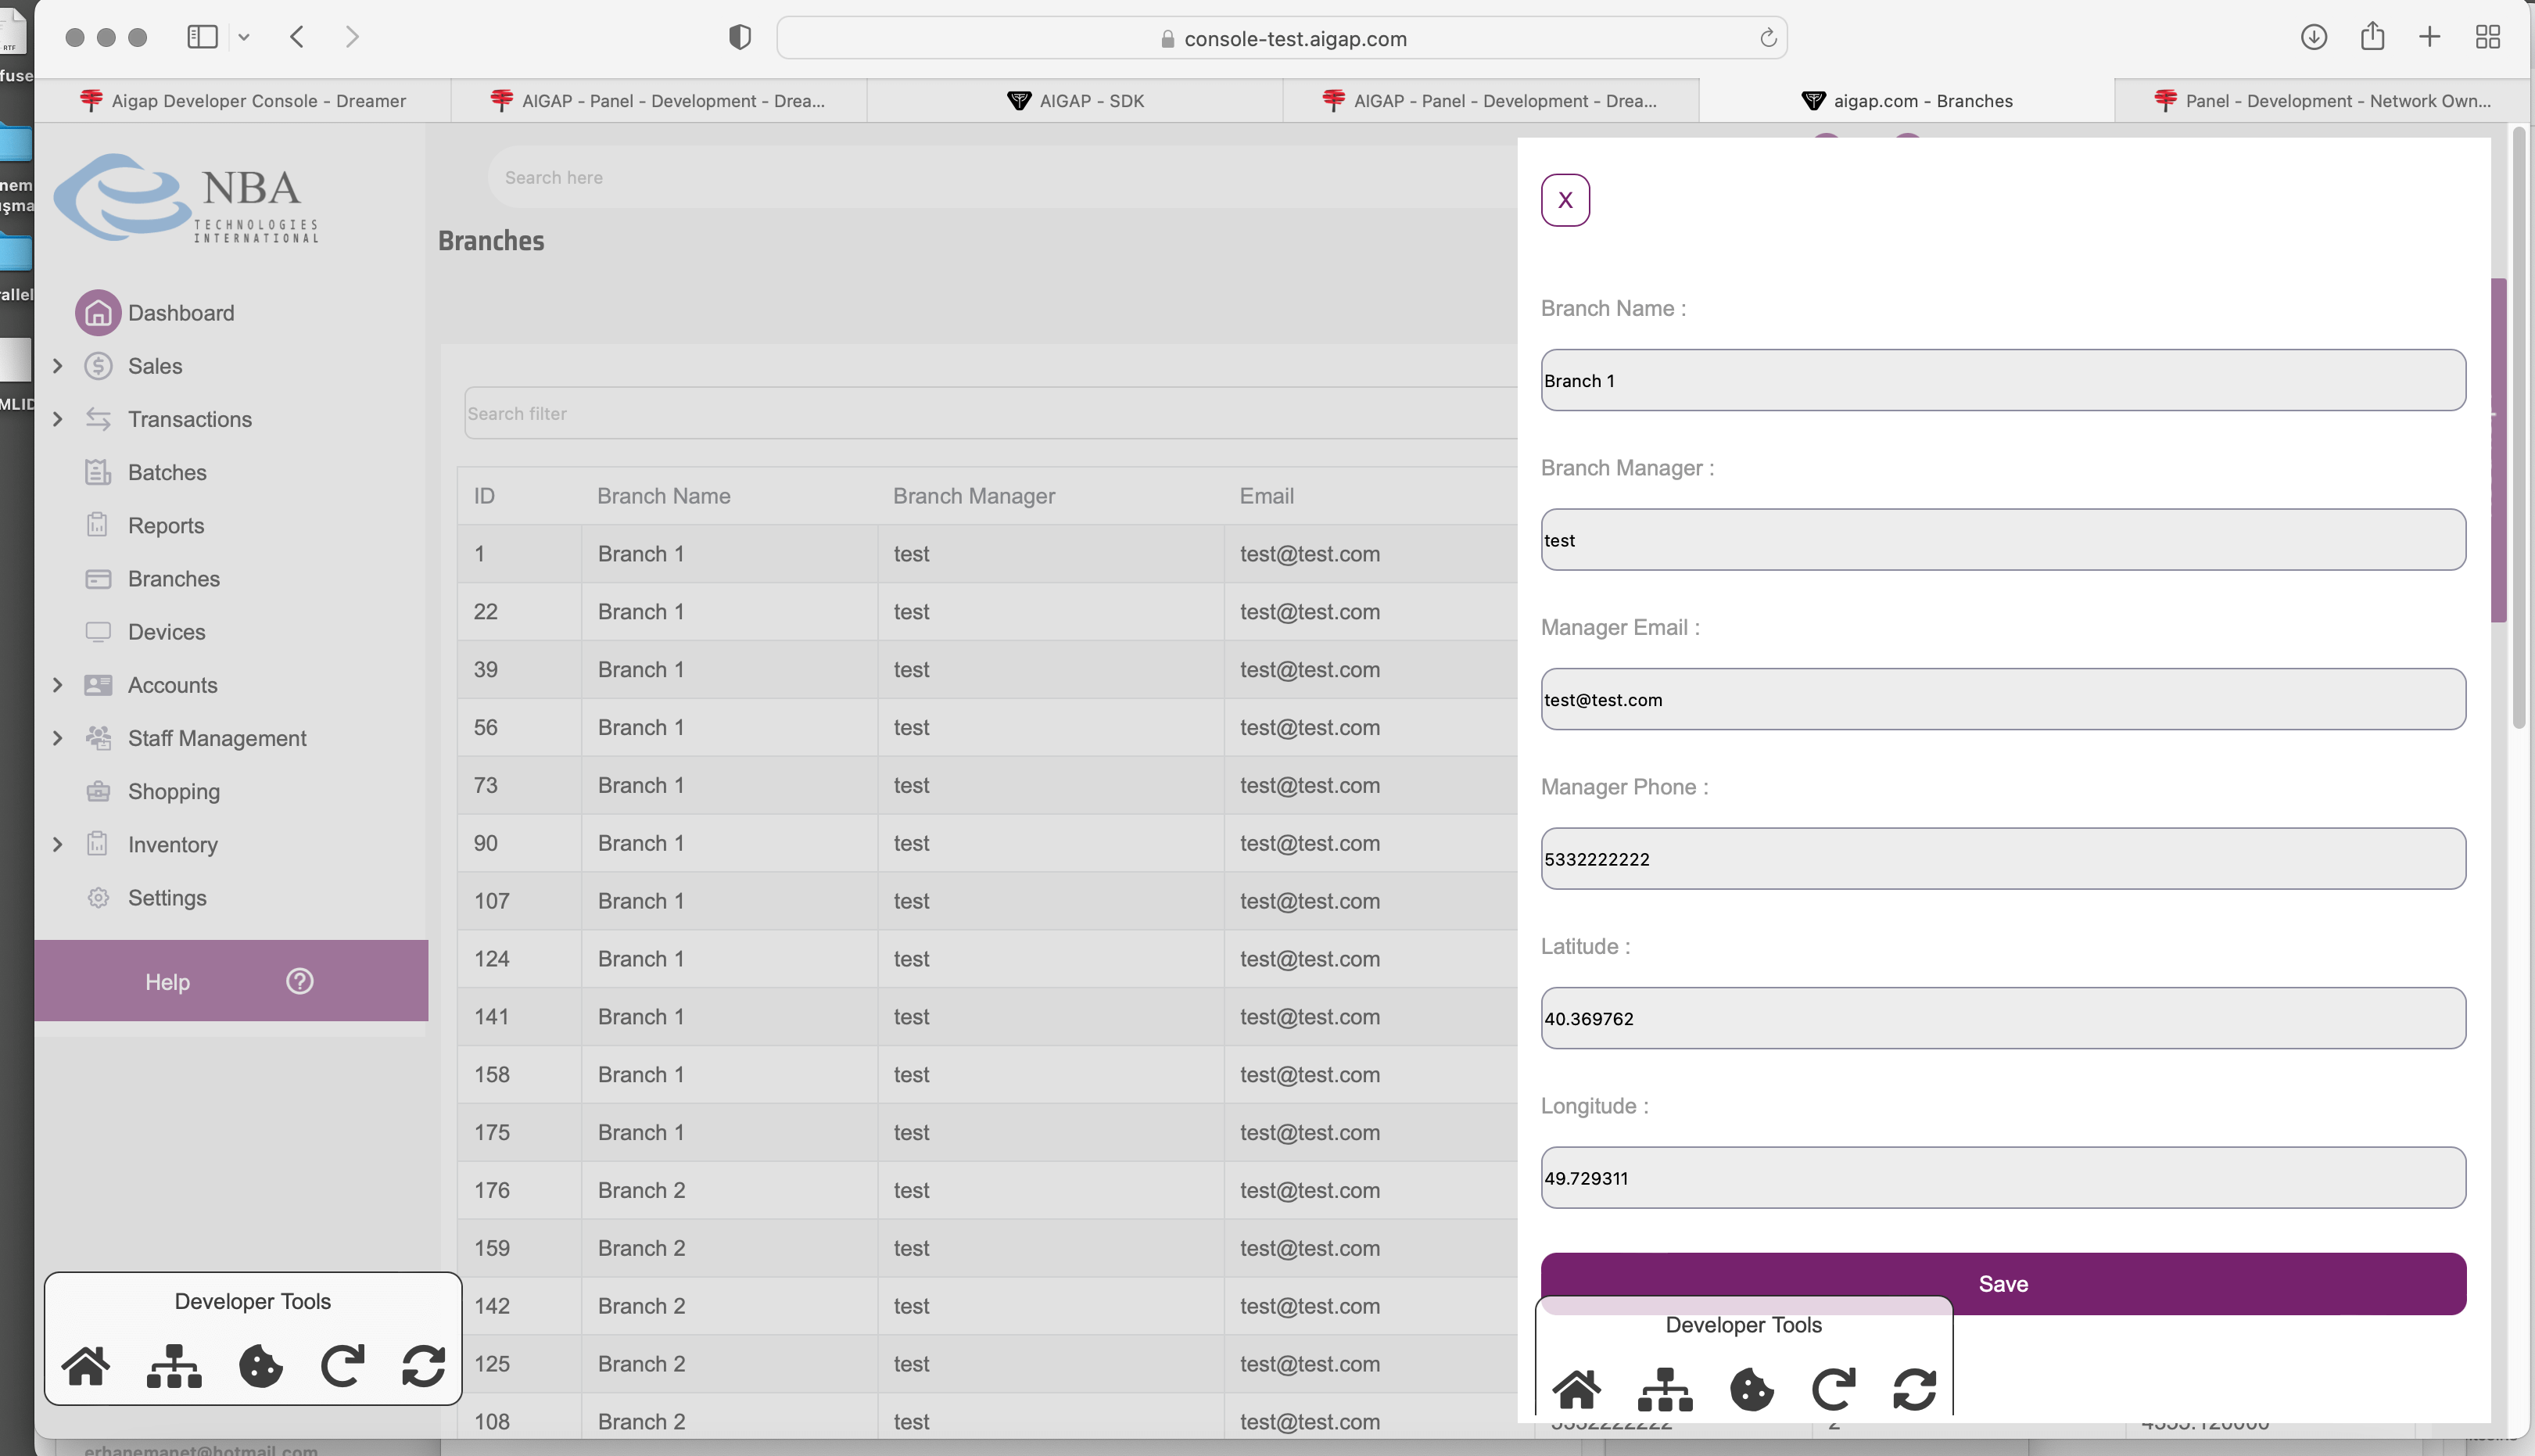This screenshot has height=1456, width=2535.
Task: Click redo arrow icon in left Developer Tools
Action: pos(342,1365)
